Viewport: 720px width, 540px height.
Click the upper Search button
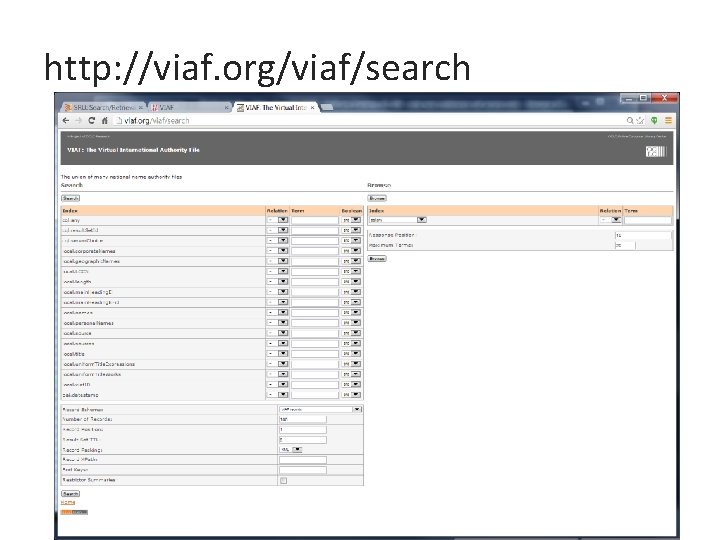[x=70, y=198]
